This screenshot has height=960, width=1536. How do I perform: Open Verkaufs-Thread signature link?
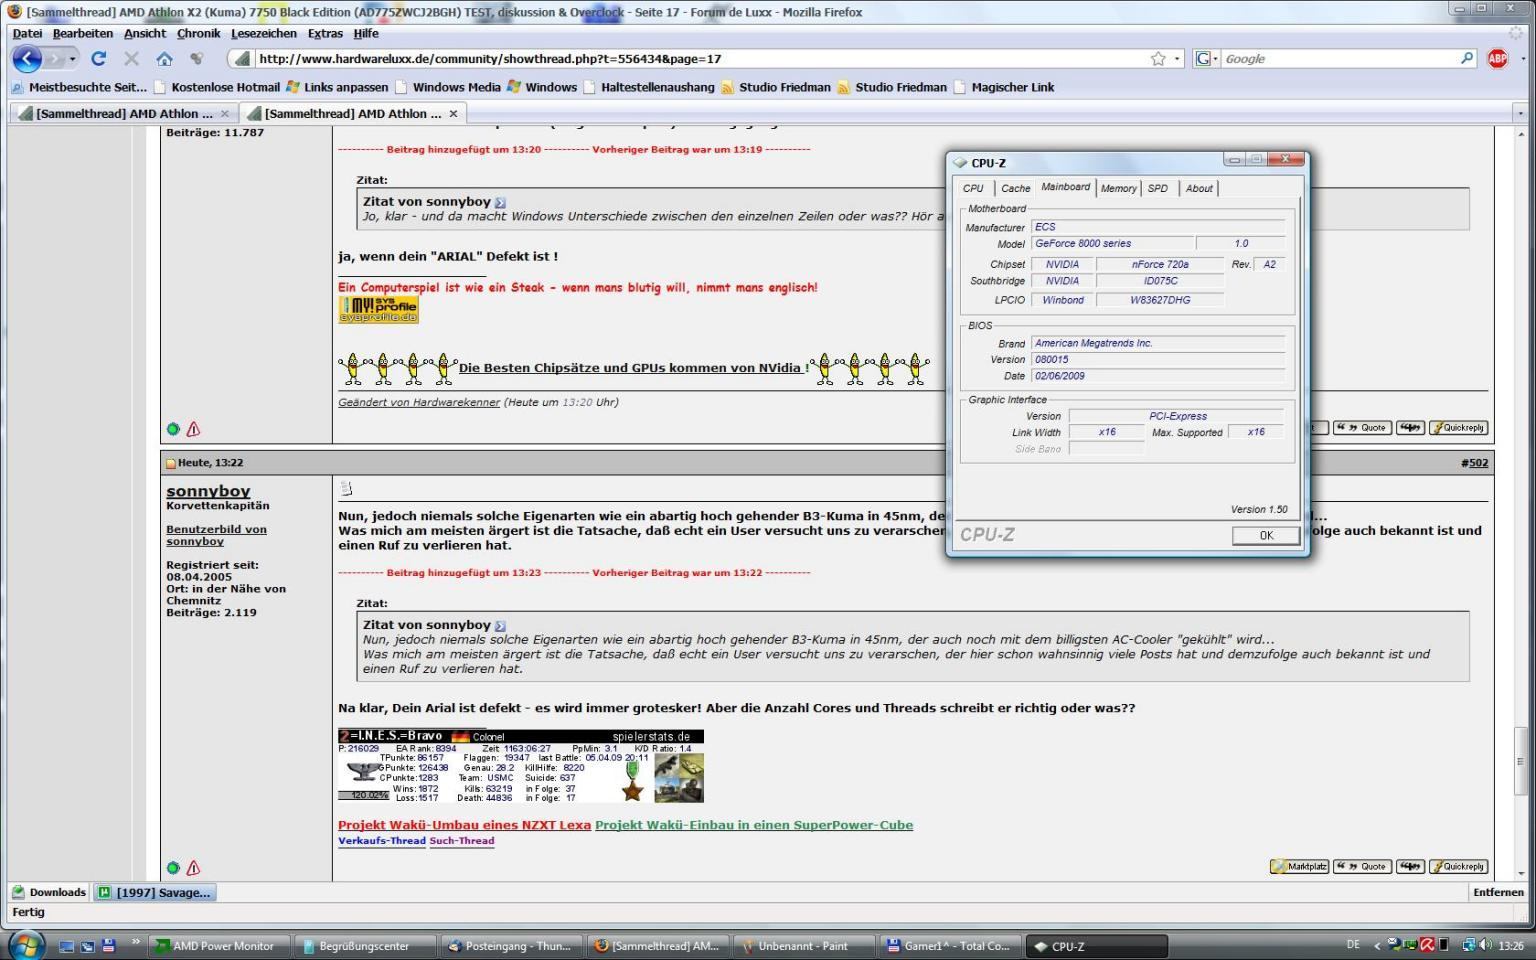(382, 841)
